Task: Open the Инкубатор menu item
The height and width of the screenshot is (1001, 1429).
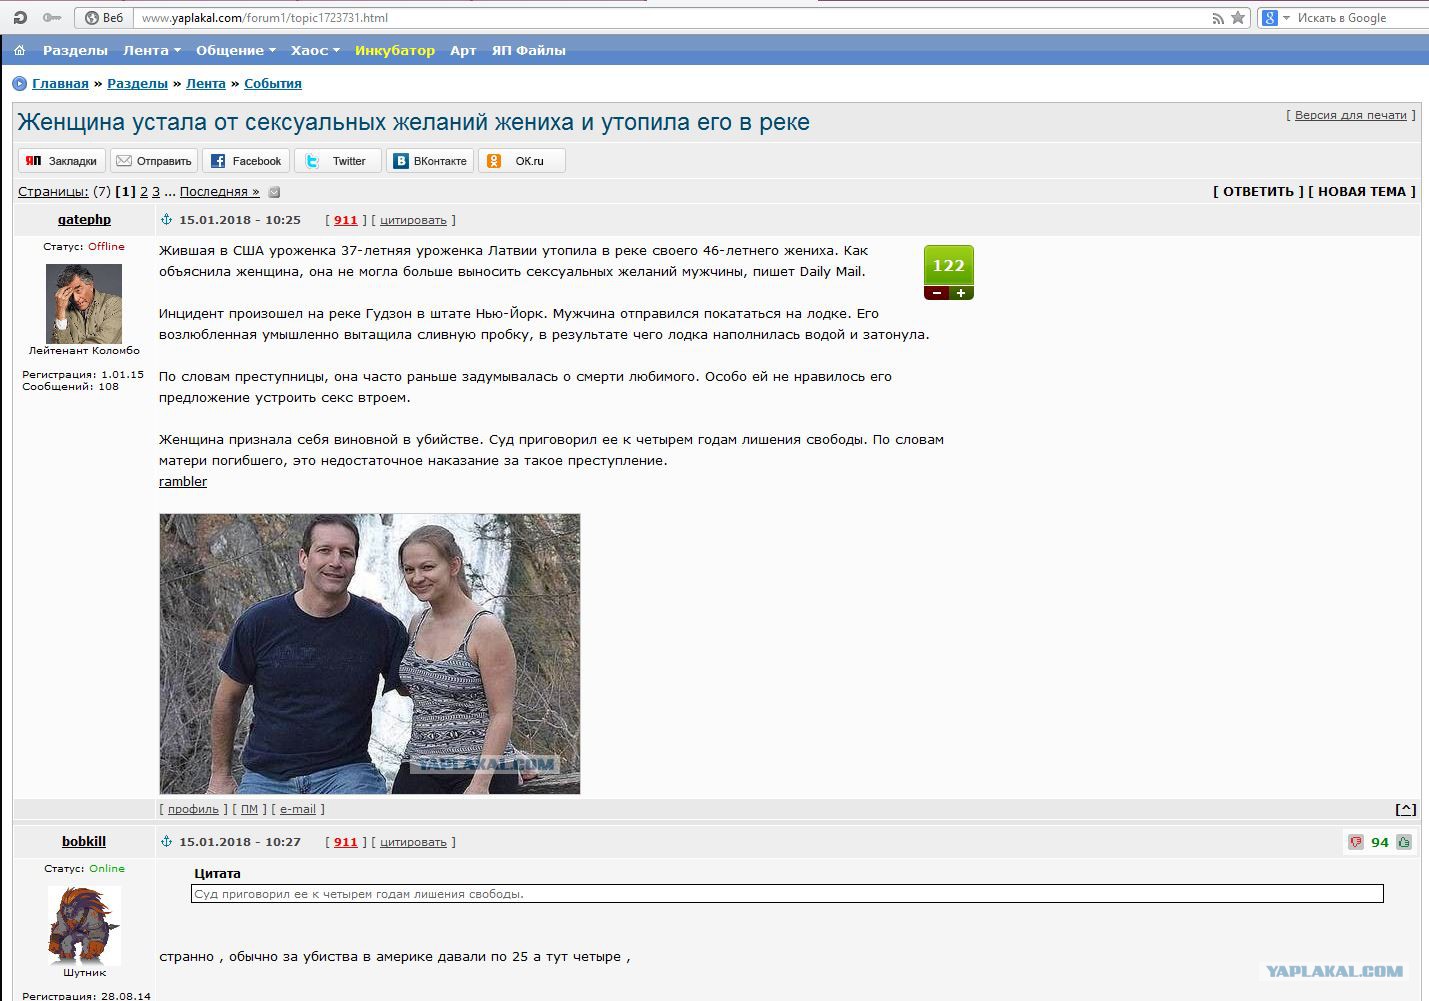Action: point(394,50)
